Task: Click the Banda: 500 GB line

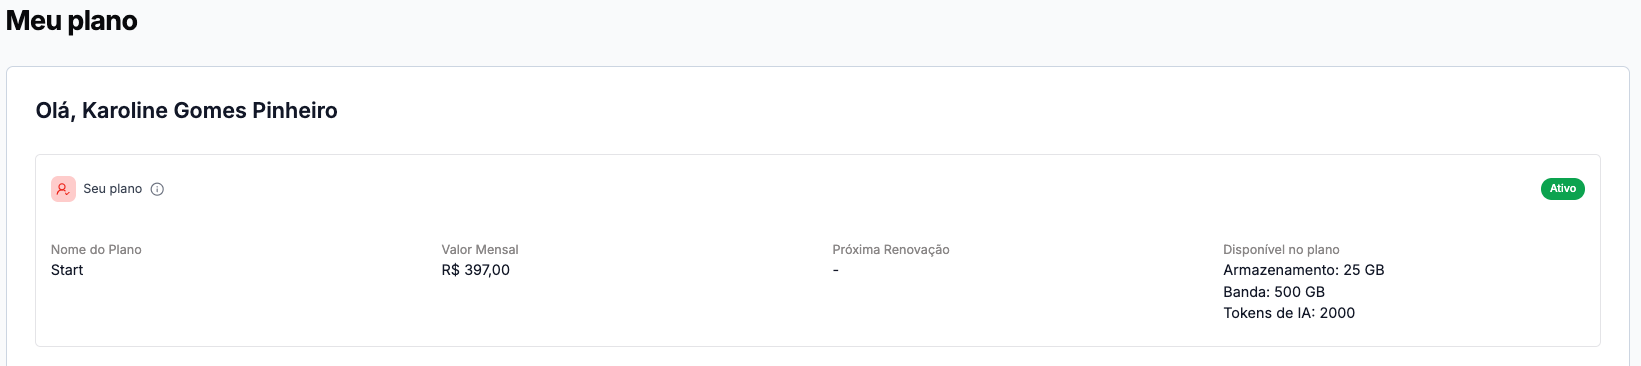Action: point(1274,292)
